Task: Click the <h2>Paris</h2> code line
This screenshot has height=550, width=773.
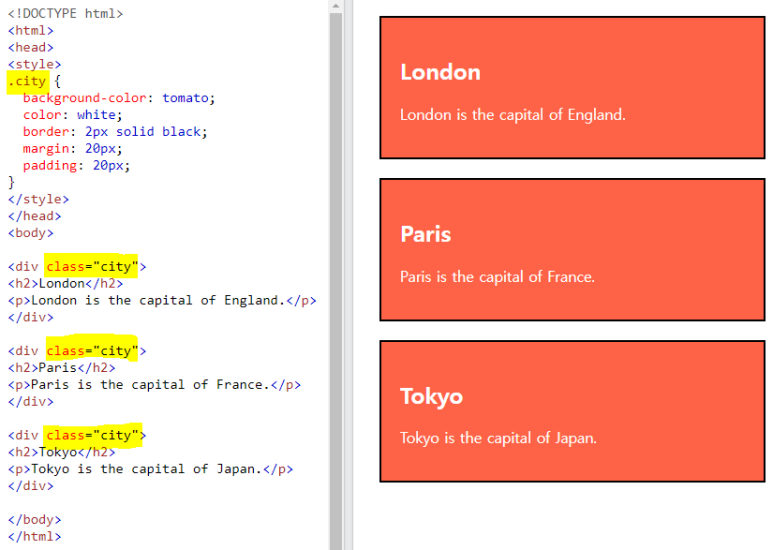Action: click(61, 368)
